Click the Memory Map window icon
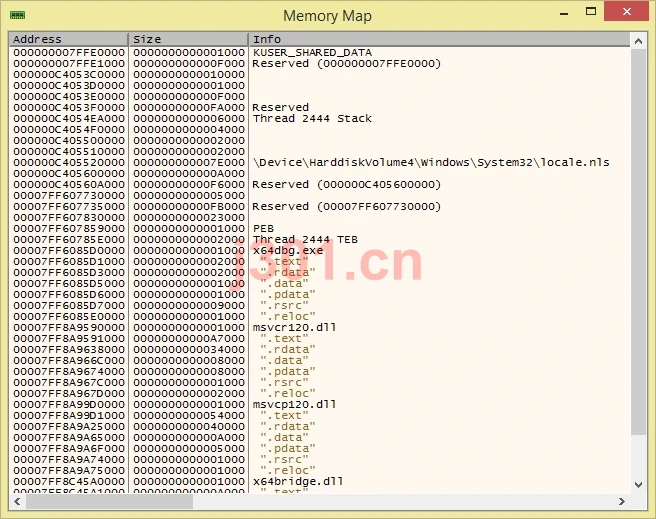Screen dimensions: 656x519 18,15
